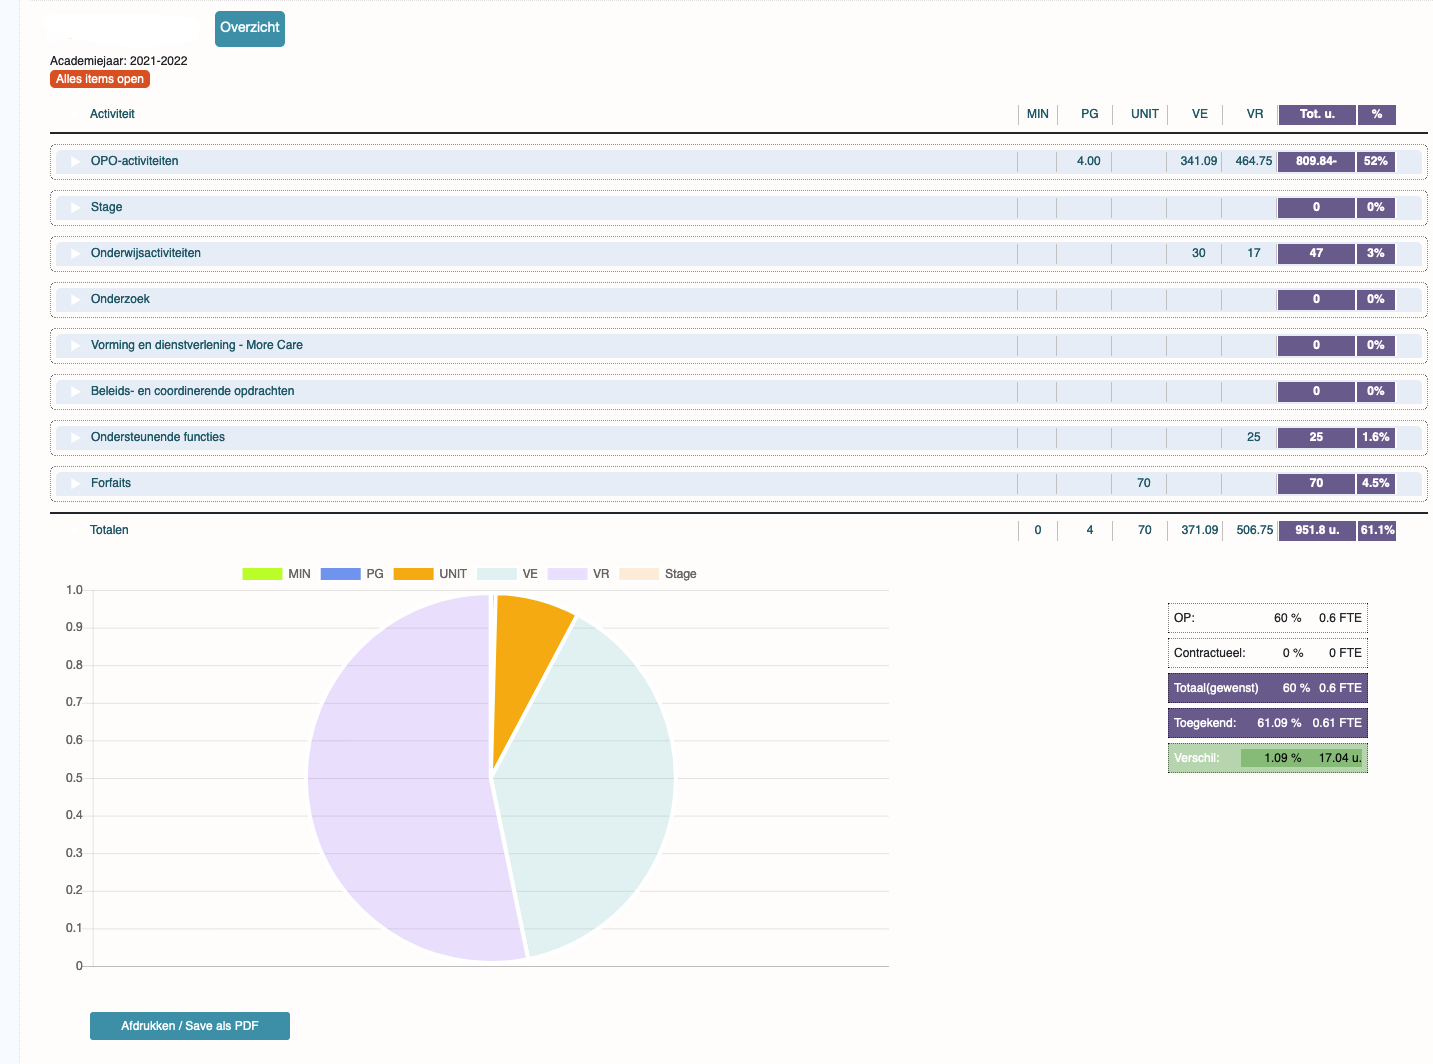Image resolution: width=1433 pixels, height=1064 pixels.
Task: Expand the Forfaits row arrow
Action: [75, 483]
